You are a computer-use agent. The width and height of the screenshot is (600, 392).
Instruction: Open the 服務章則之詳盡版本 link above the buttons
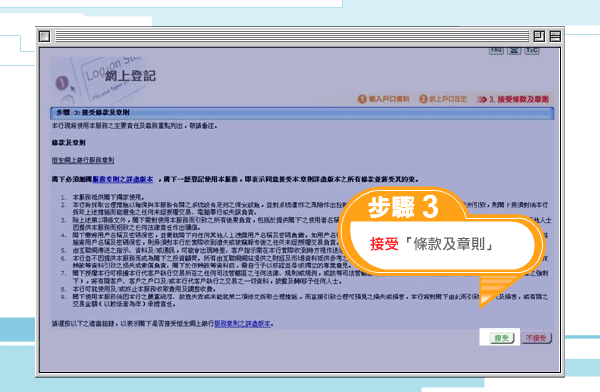click(243, 324)
